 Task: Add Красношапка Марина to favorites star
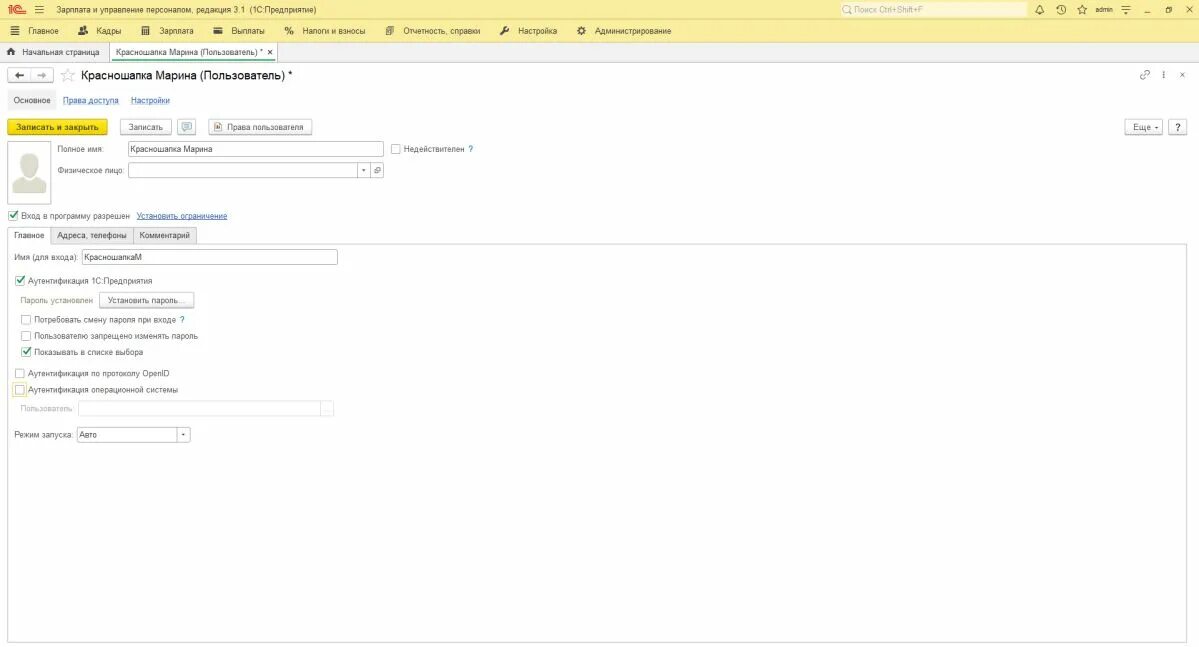click(x=67, y=75)
